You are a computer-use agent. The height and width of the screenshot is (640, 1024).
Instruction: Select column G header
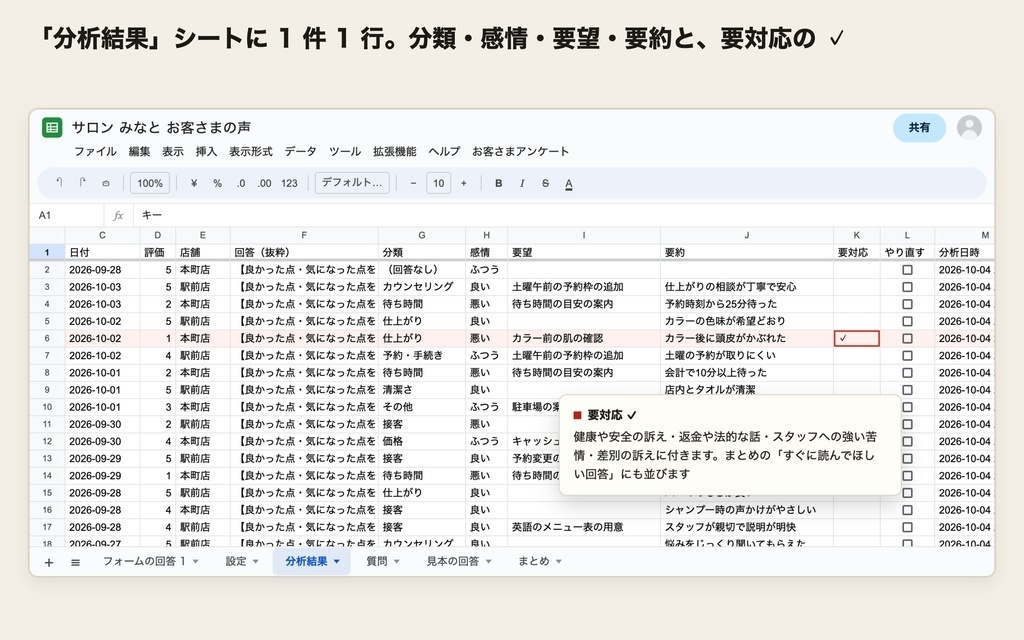(x=422, y=235)
